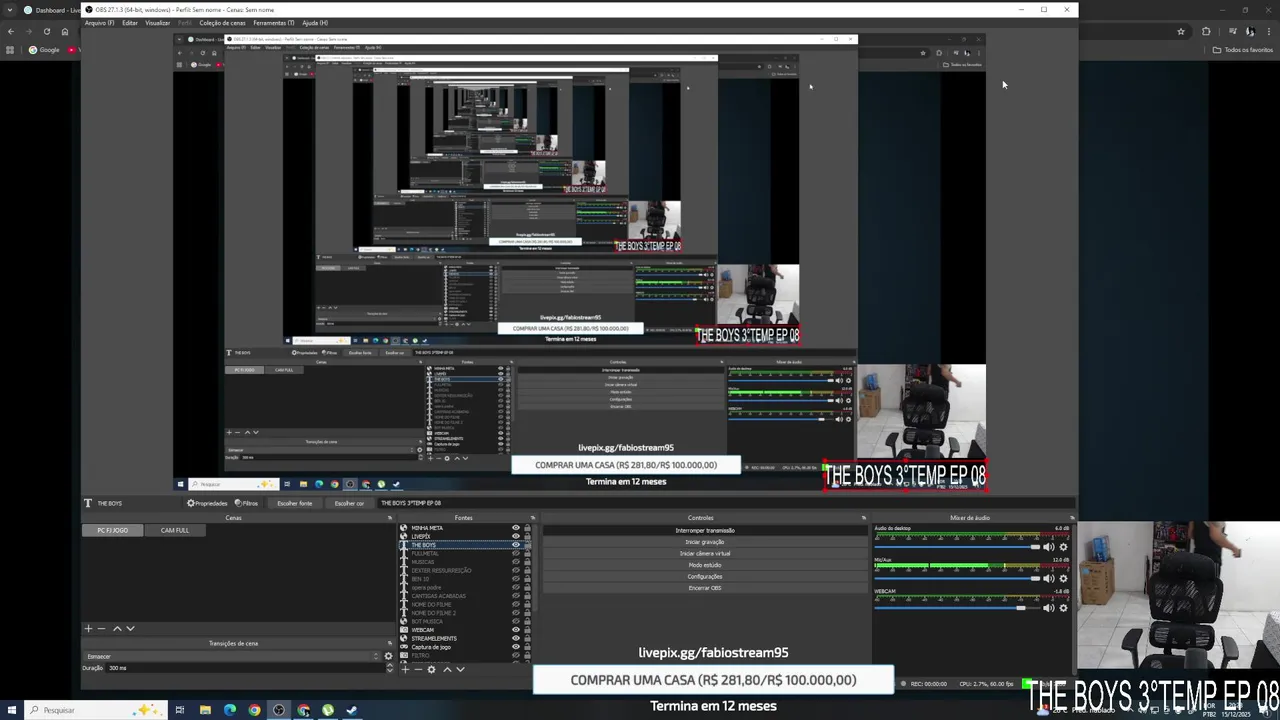Viewport: 1280px width, 720px height.
Task: Click Iniciar gravação button
Action: 705,542
